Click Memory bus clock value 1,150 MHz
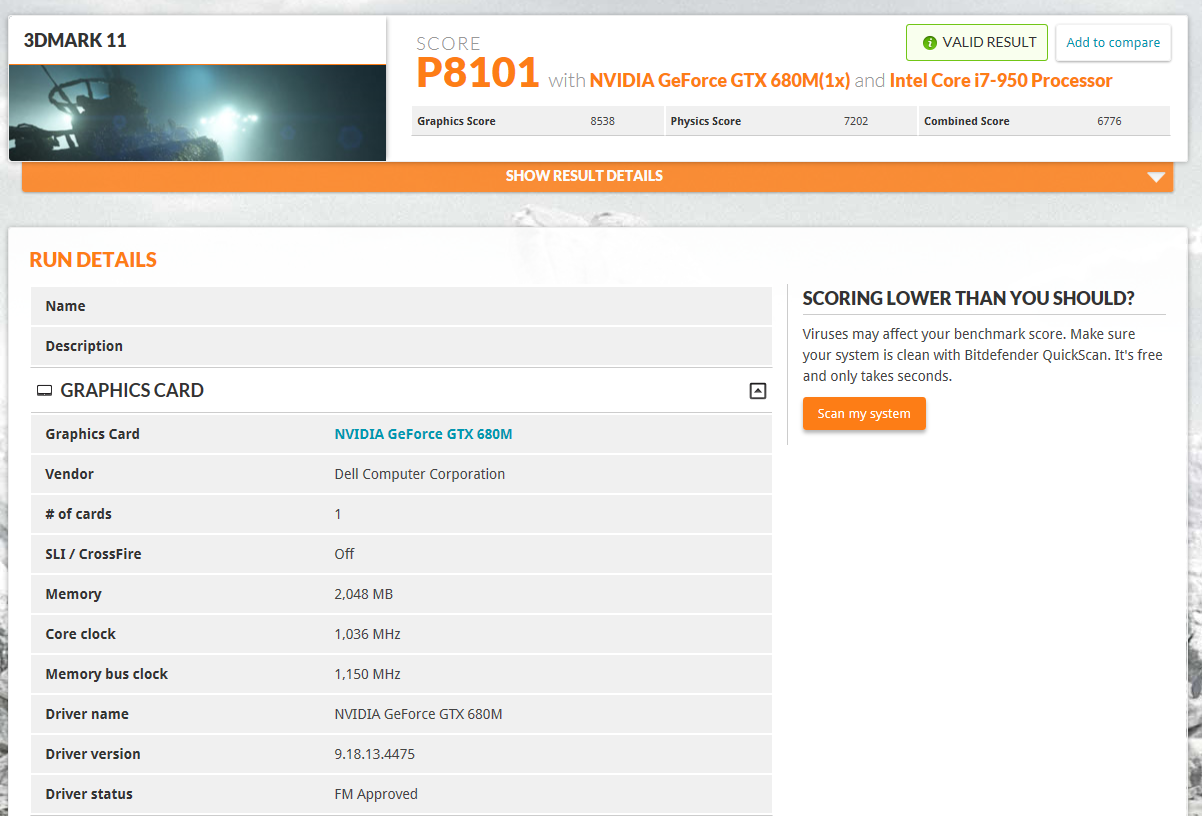The width and height of the screenshot is (1202, 816). [x=367, y=674]
